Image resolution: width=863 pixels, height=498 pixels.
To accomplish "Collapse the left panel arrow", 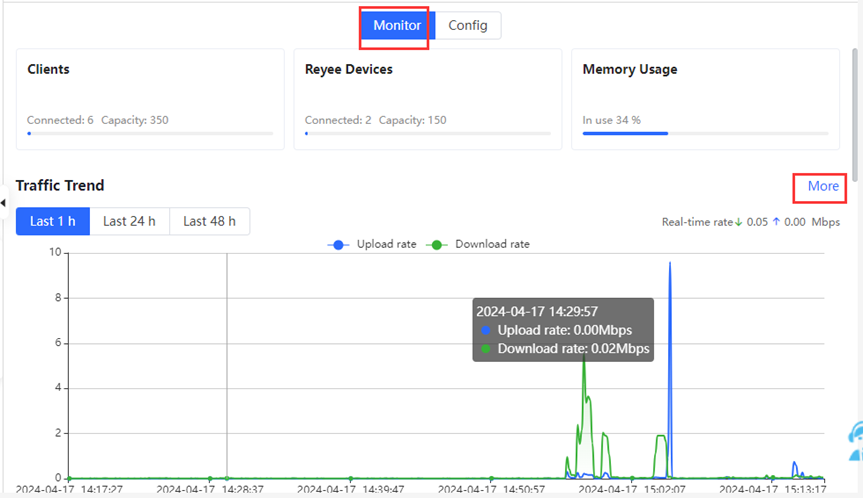I will (4, 203).
